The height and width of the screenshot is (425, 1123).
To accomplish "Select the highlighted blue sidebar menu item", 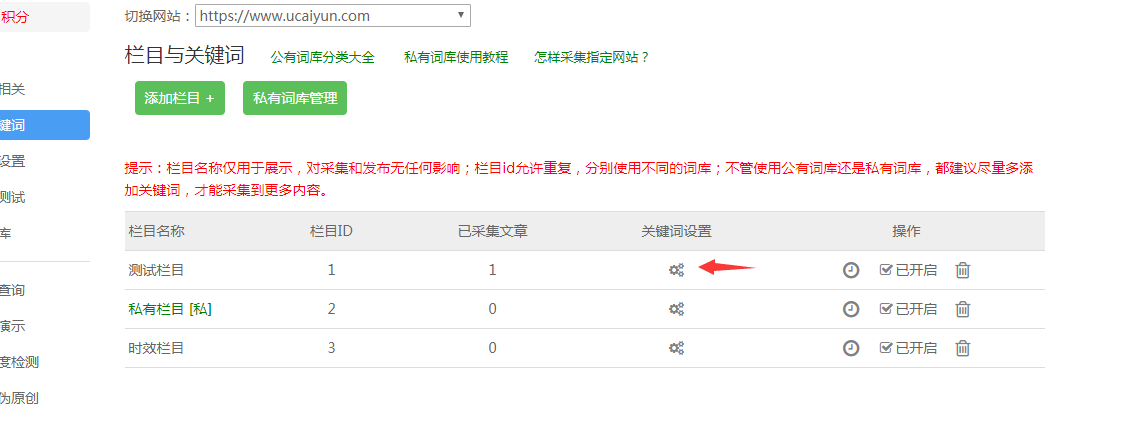I will tap(40, 125).
